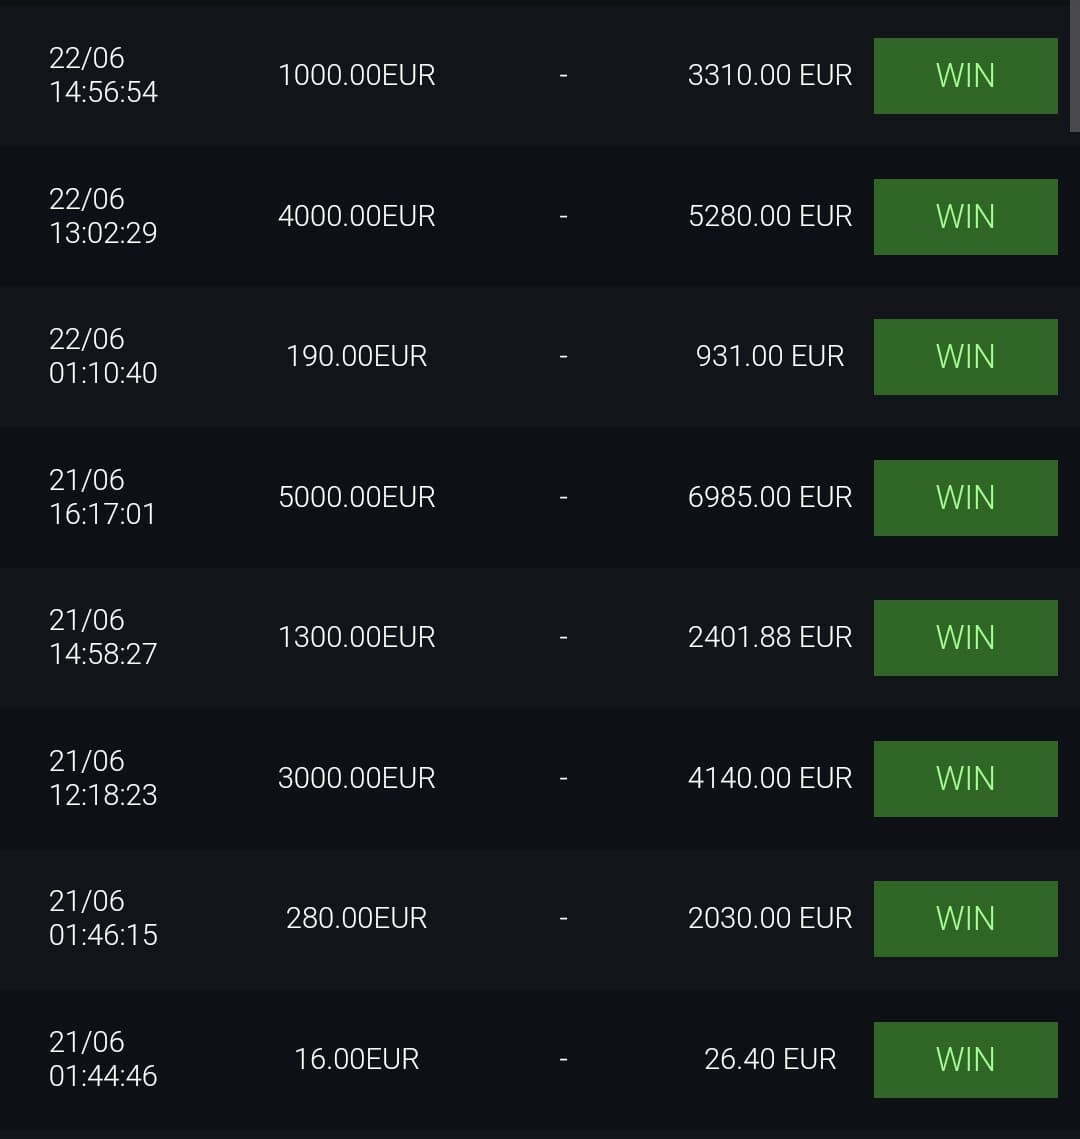Screen dimensions: 1080x1139
Task: Tap the 1300.00EUR stake value
Action: pos(356,637)
